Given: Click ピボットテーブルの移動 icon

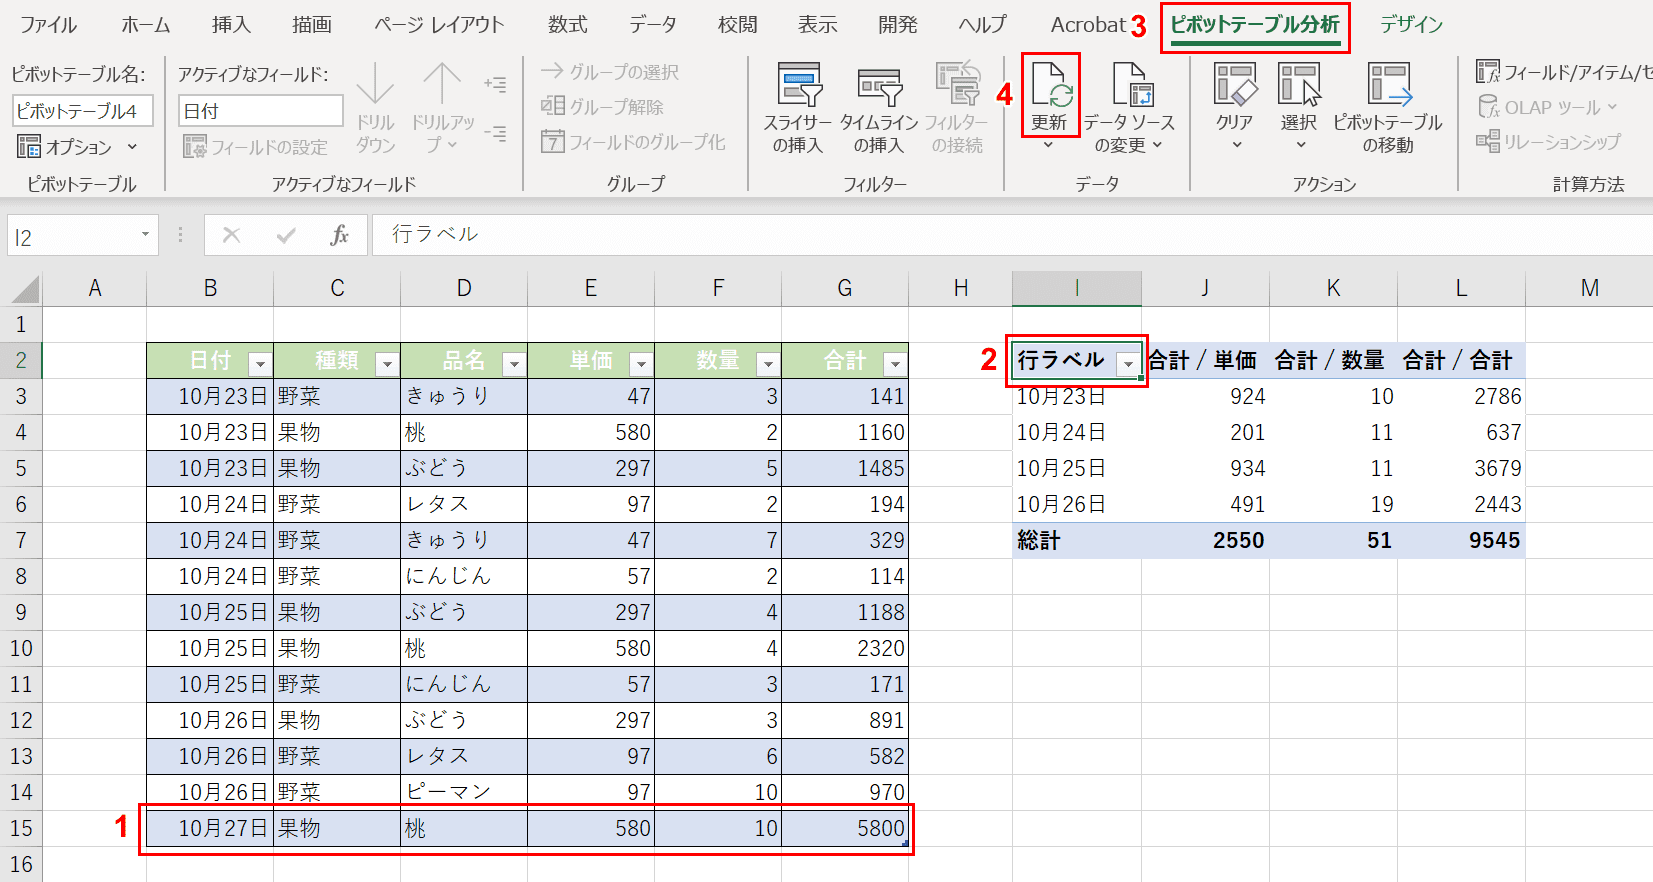Looking at the screenshot, I should point(1389,84).
